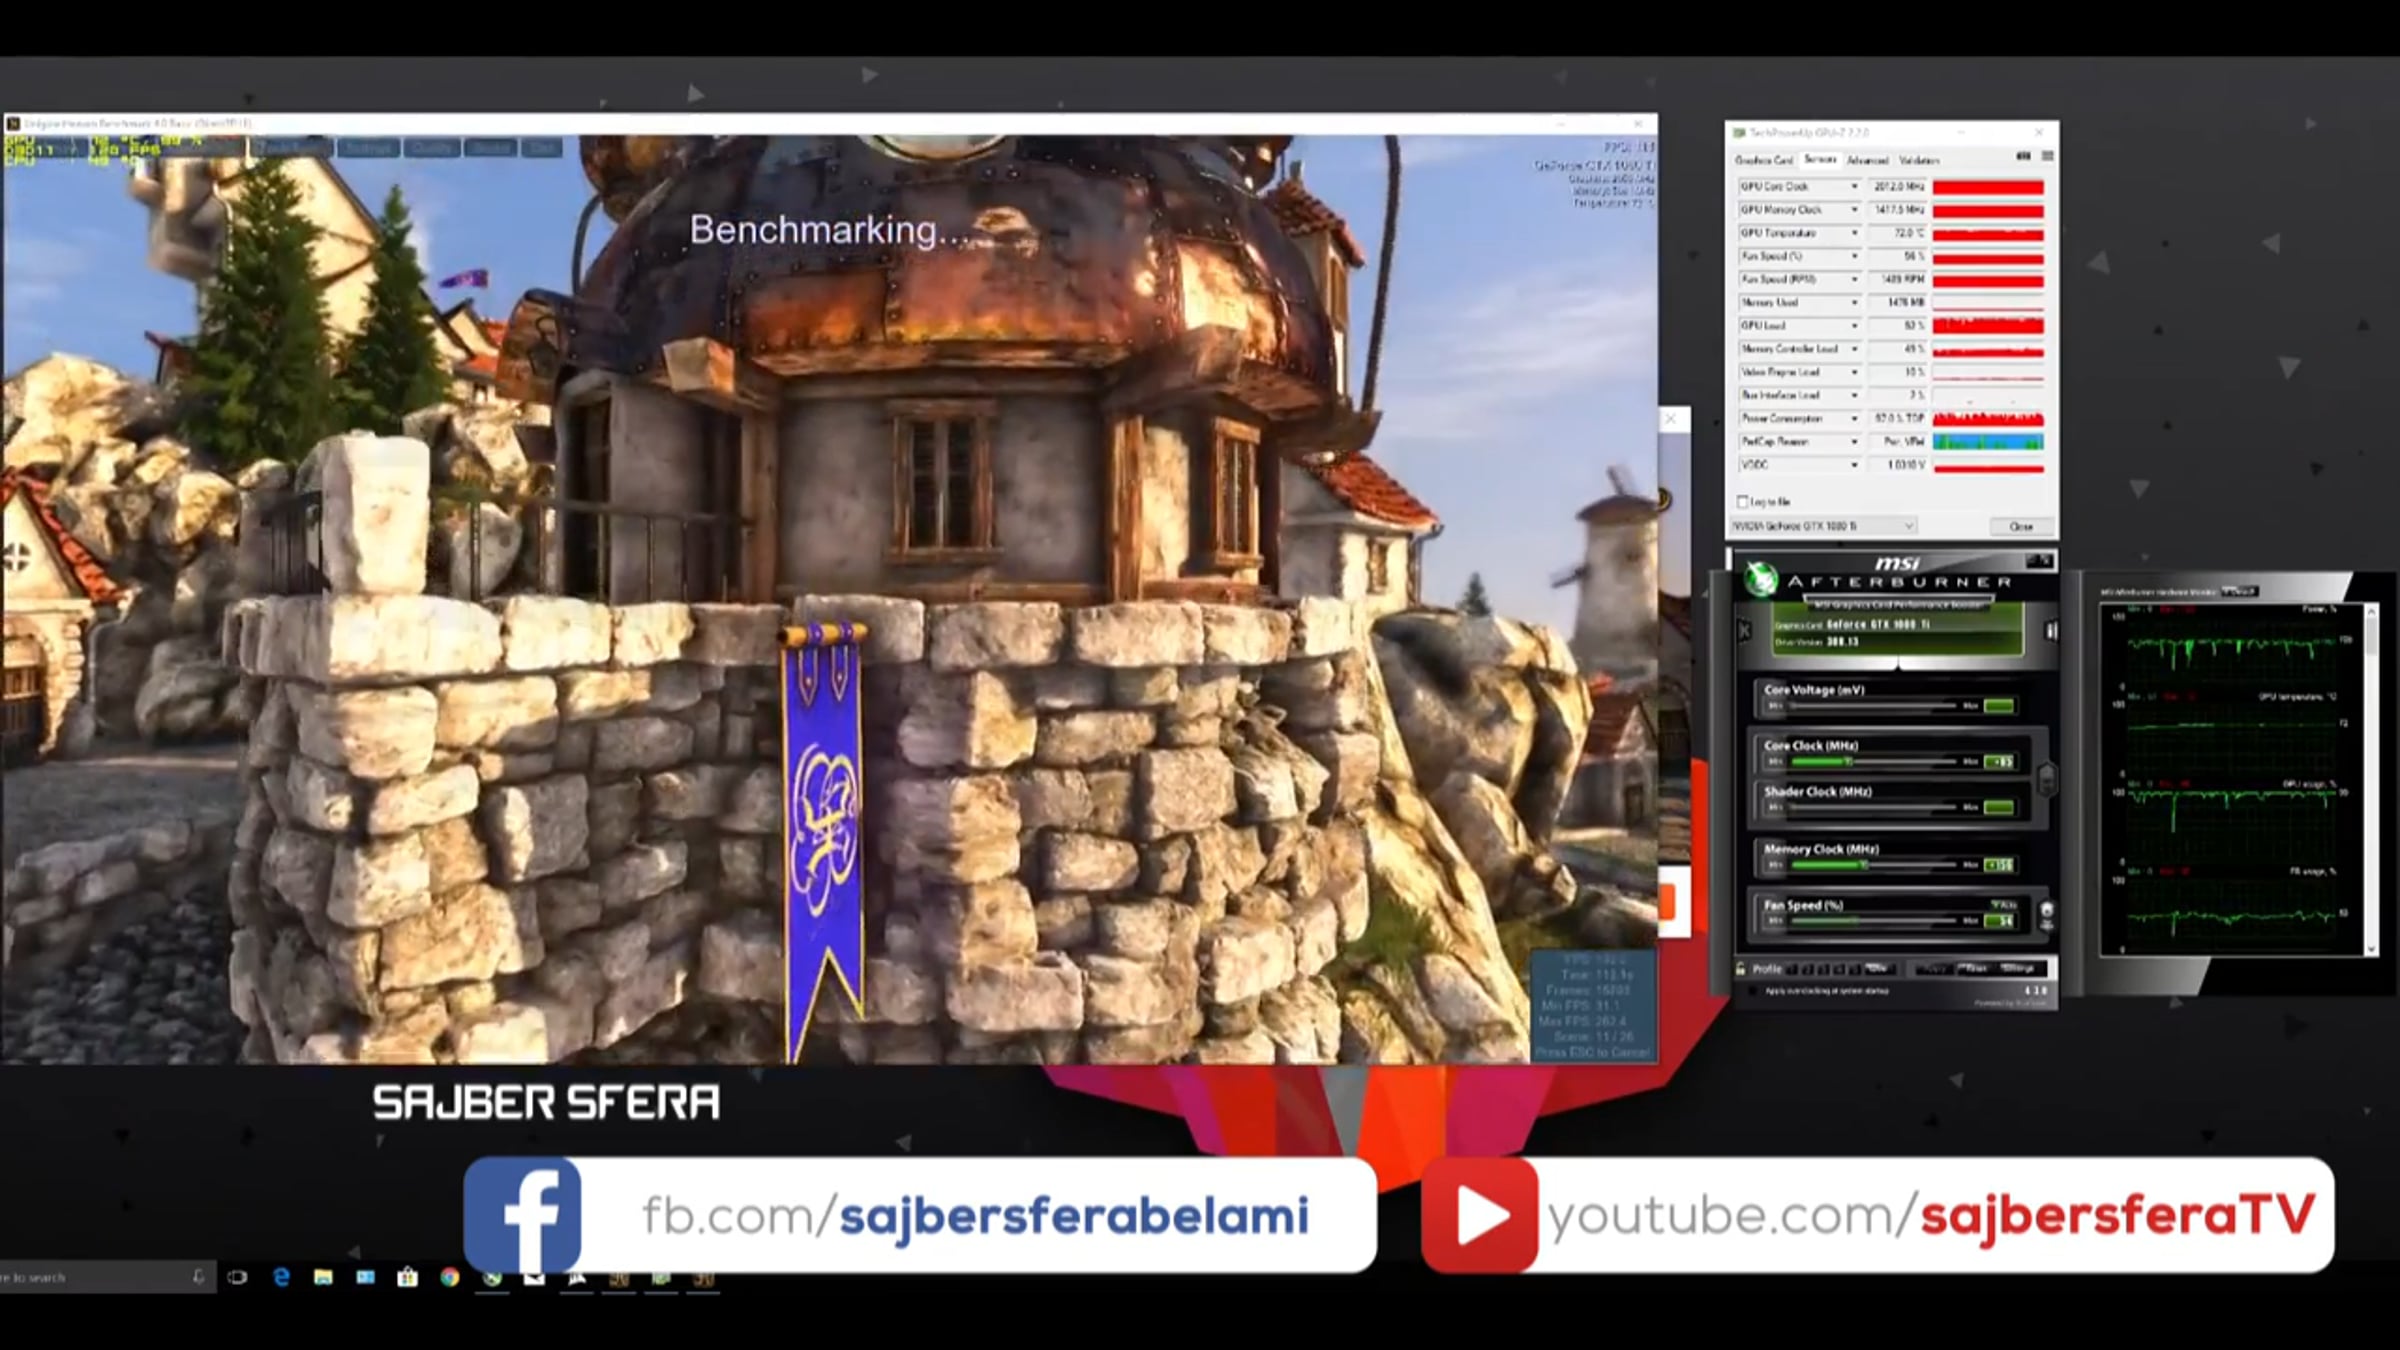Click the GPU-Z screenshot camera icon
Image resolution: width=2400 pixels, height=1350 pixels.
pos(2023,157)
